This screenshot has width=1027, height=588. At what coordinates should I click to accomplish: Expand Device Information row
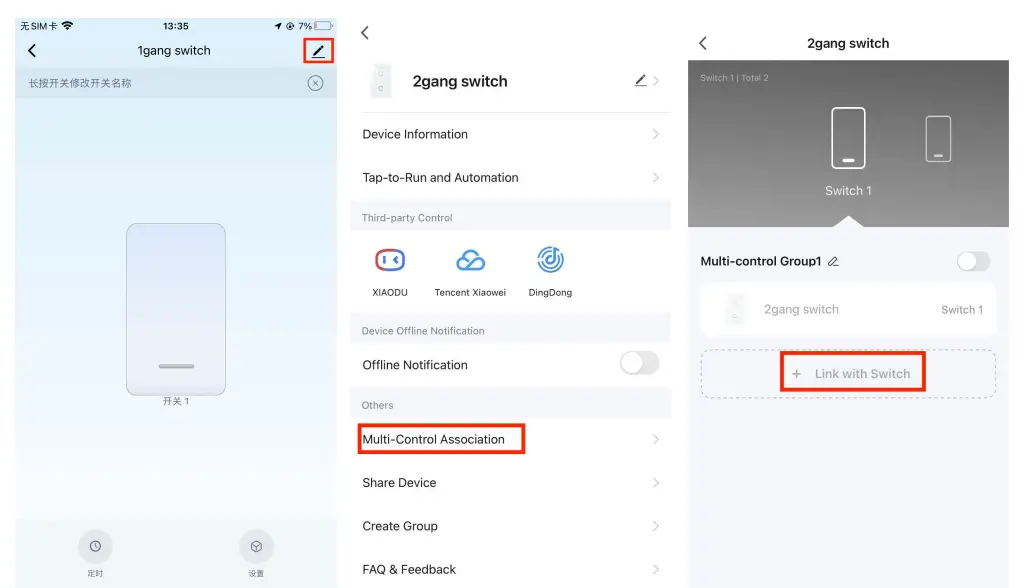coord(510,134)
